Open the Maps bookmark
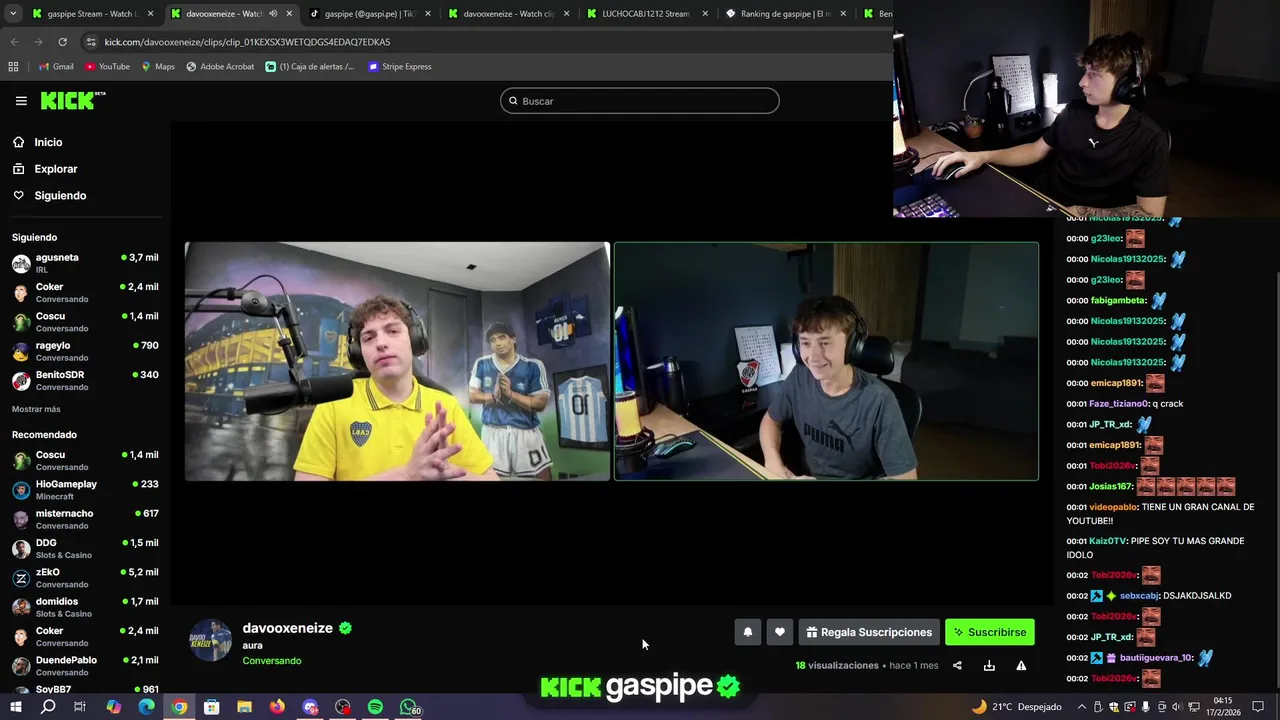The height and width of the screenshot is (720, 1280). point(158,67)
